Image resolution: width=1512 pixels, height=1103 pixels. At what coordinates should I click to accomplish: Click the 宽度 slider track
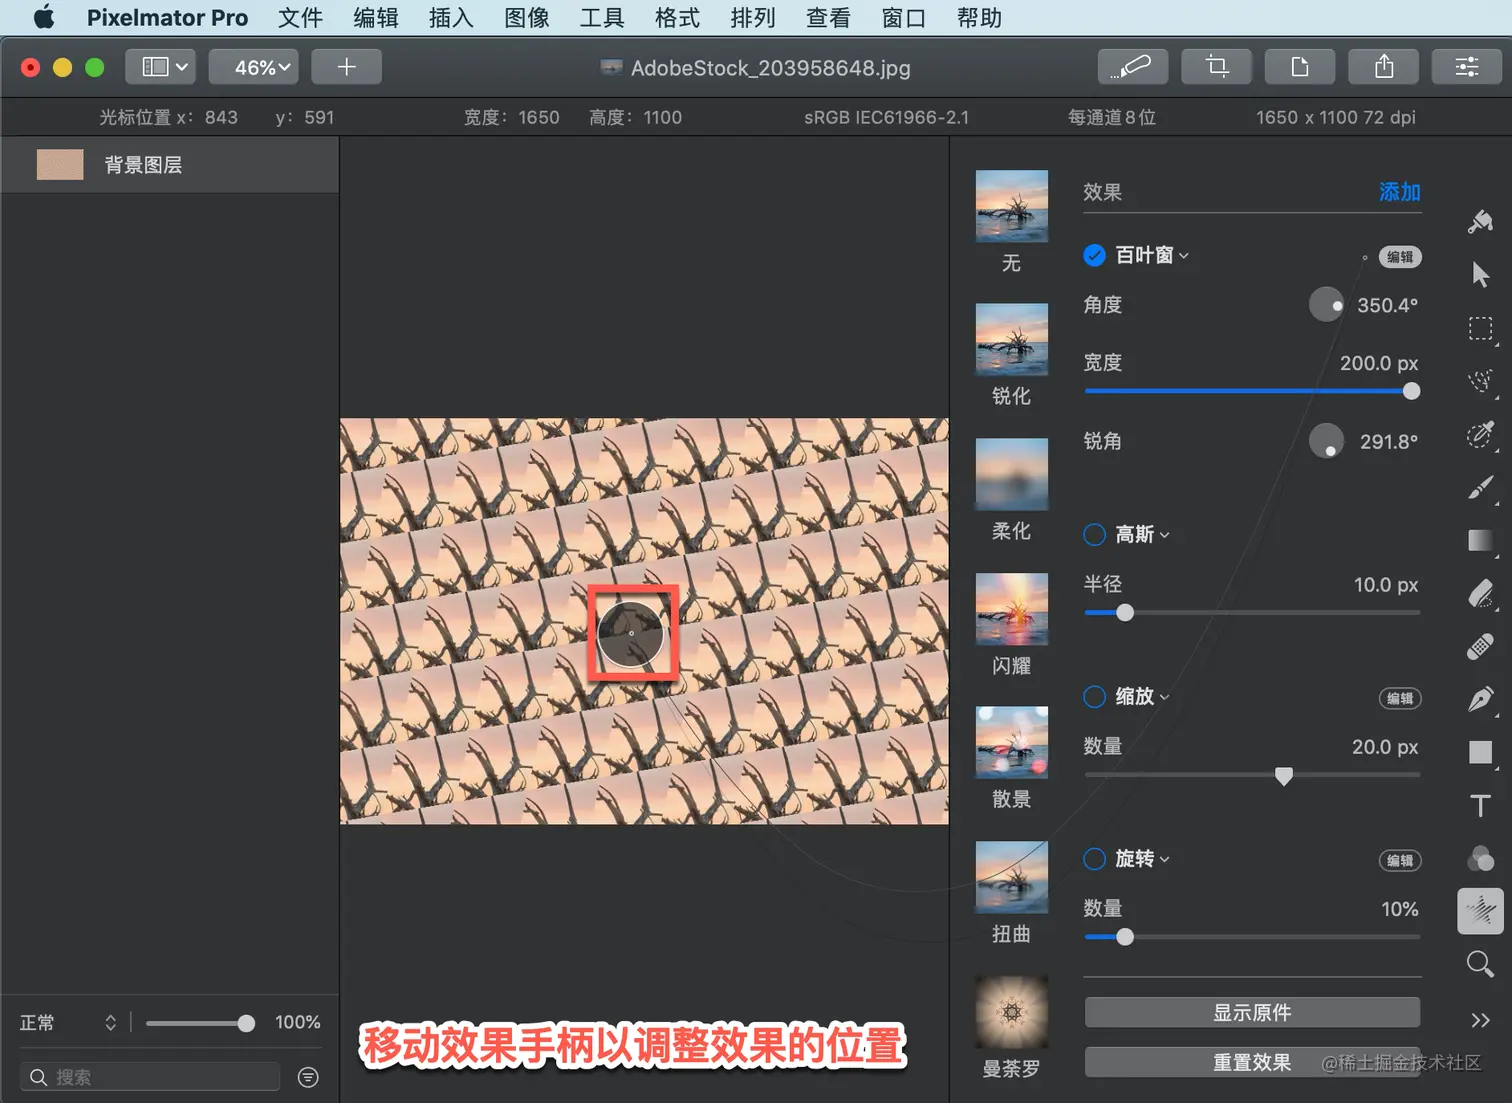[x=1252, y=391]
